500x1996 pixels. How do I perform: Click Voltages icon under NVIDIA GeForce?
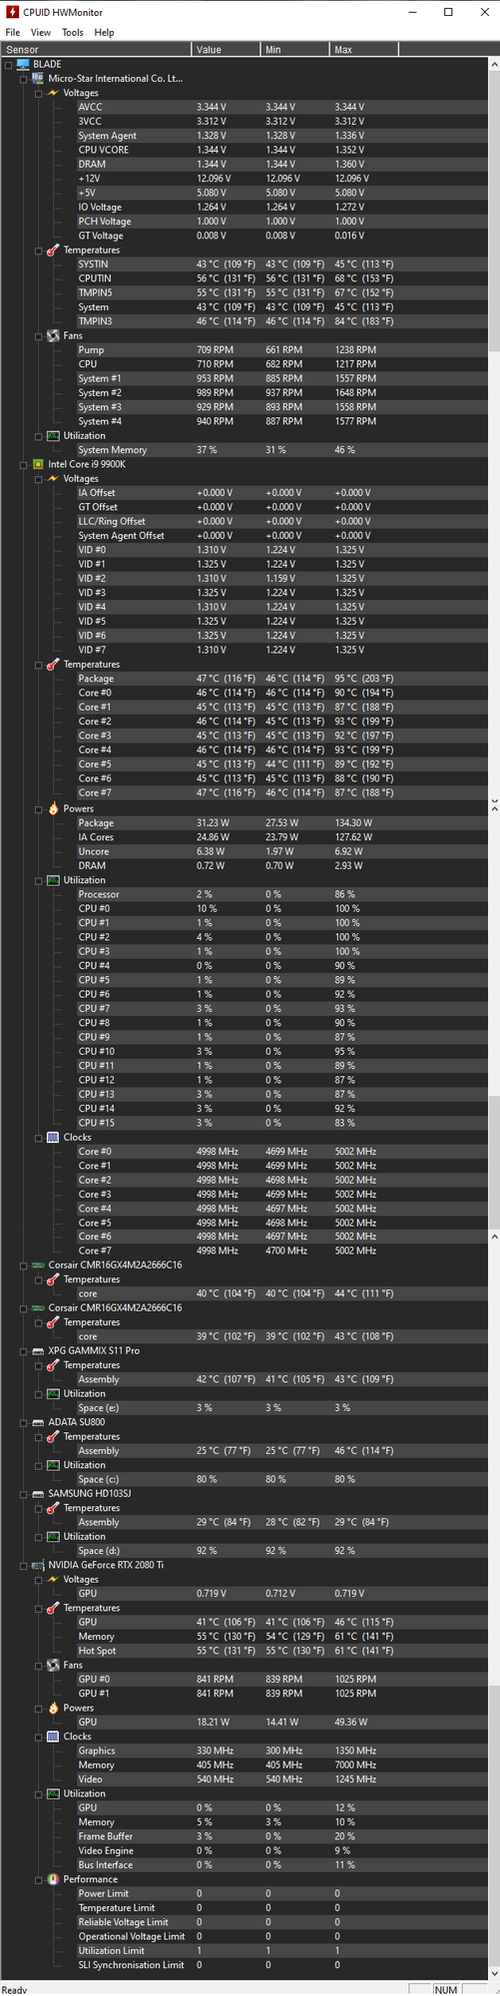(53, 1579)
